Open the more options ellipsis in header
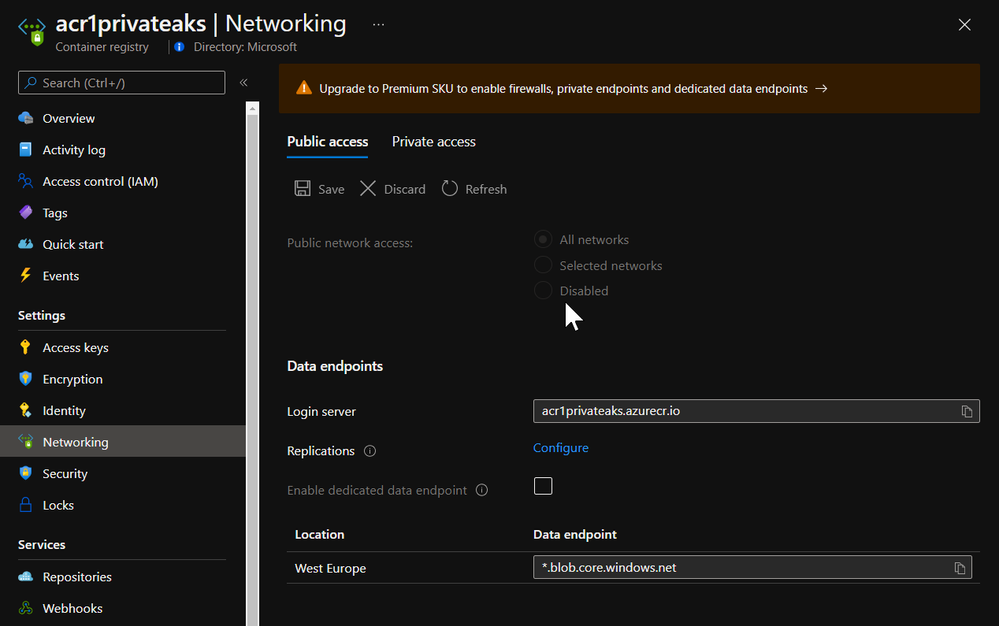 (x=378, y=24)
